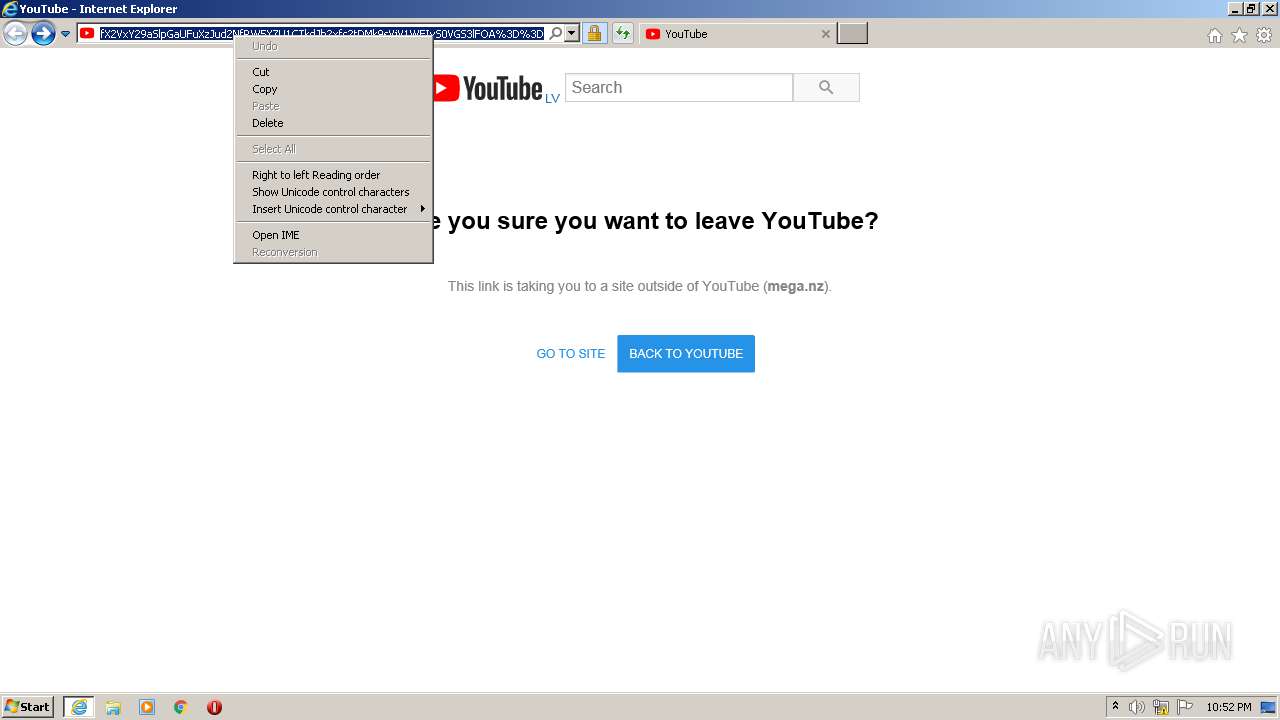Click the refresh page icon
This screenshot has height=720, width=1280.
(x=623, y=34)
